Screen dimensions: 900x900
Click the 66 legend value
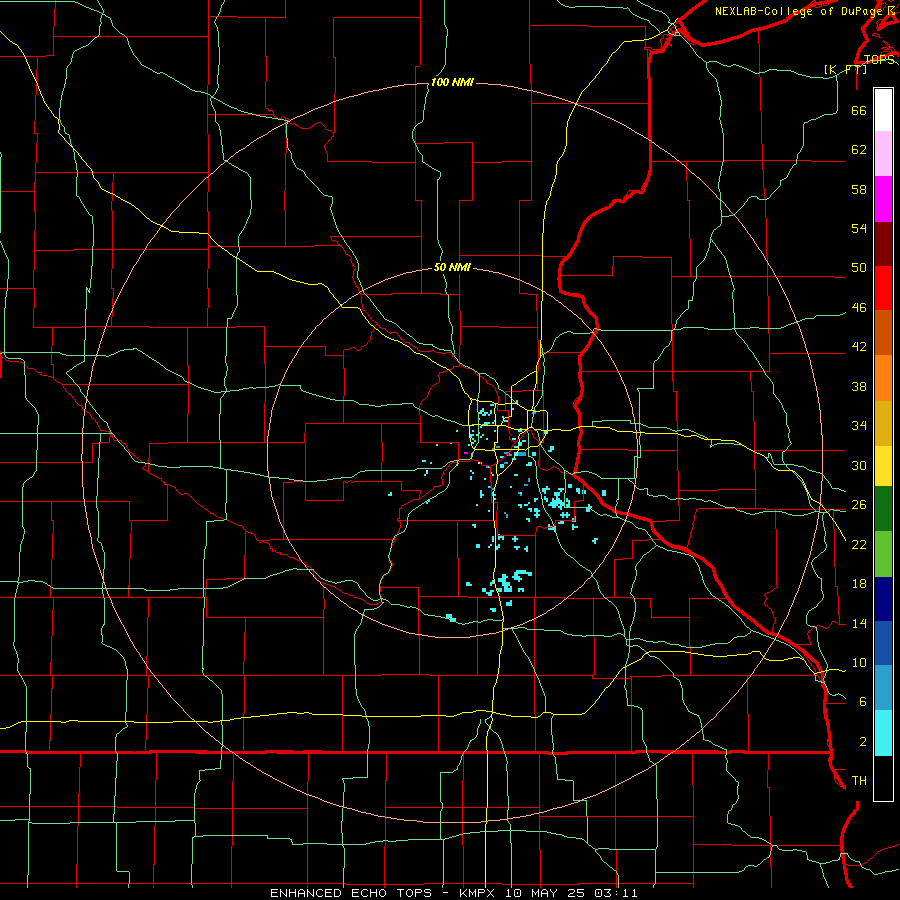[x=859, y=110]
